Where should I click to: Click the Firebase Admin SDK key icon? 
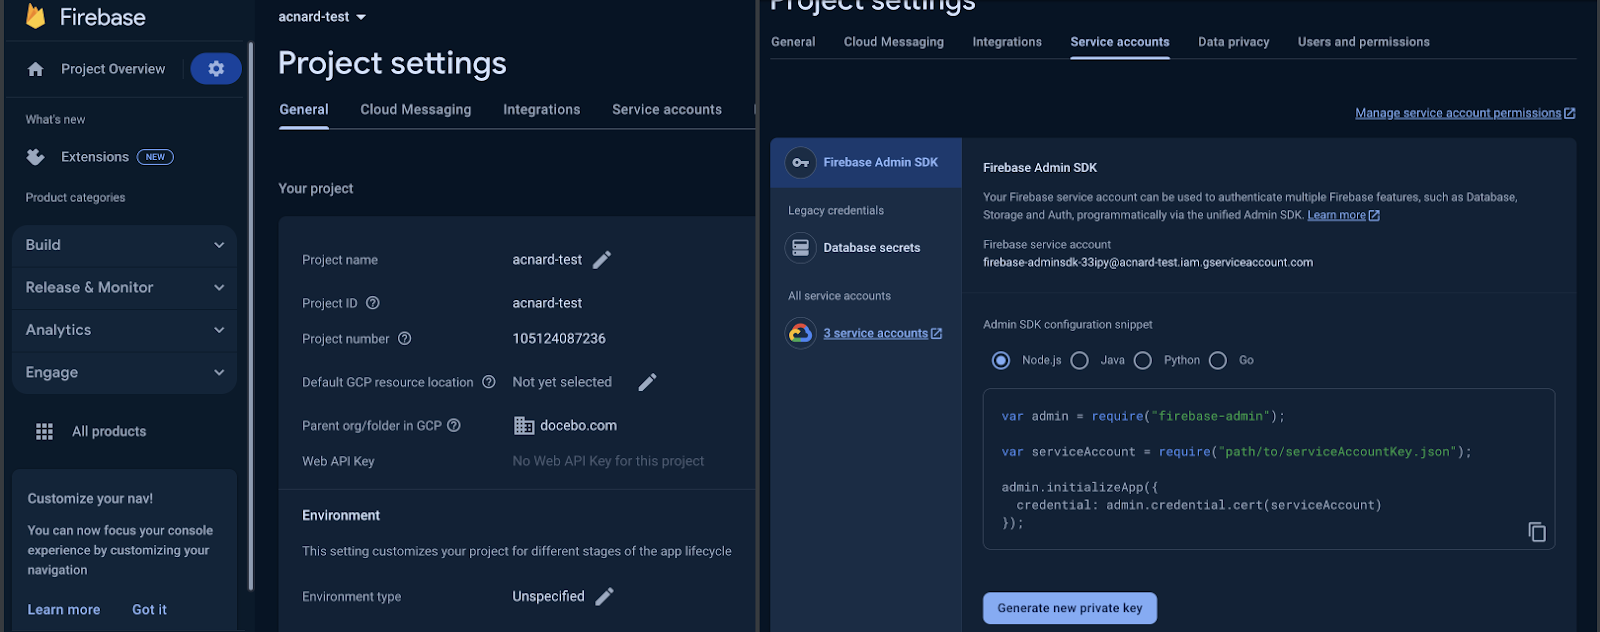coord(800,162)
